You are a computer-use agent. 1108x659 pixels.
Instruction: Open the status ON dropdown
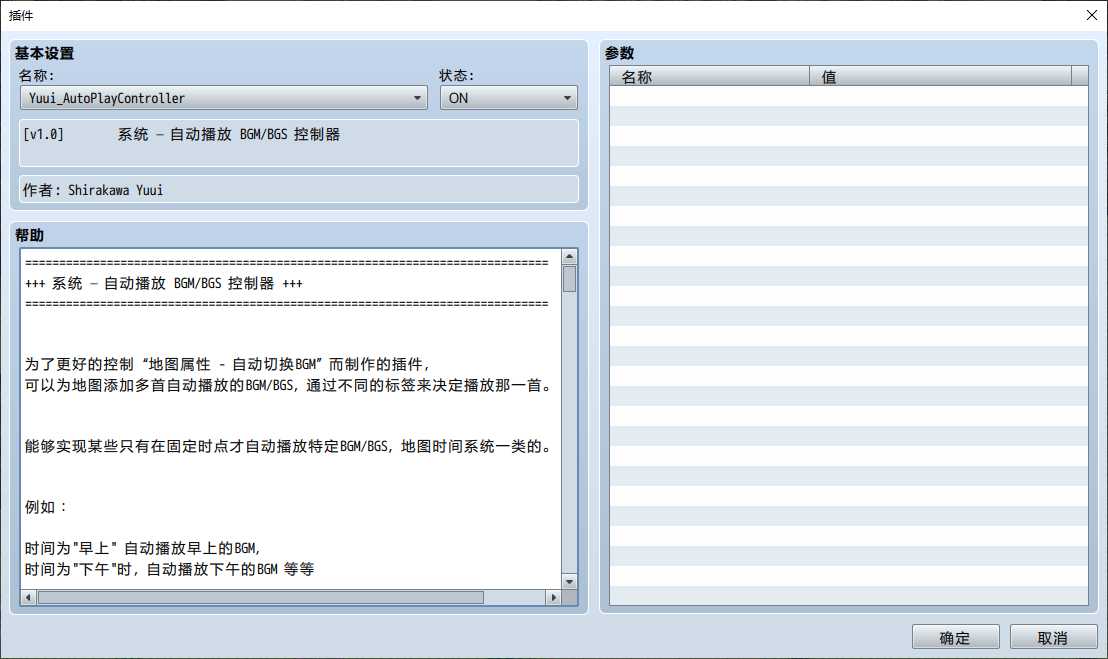[509, 98]
